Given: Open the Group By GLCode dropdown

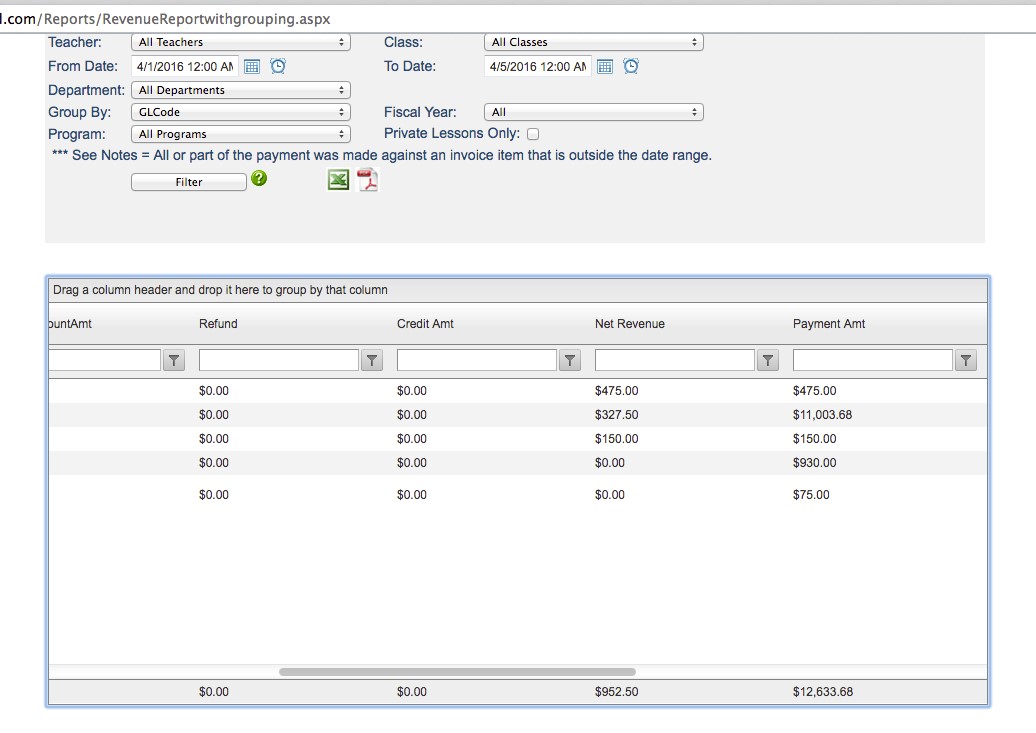Looking at the screenshot, I should [x=241, y=112].
